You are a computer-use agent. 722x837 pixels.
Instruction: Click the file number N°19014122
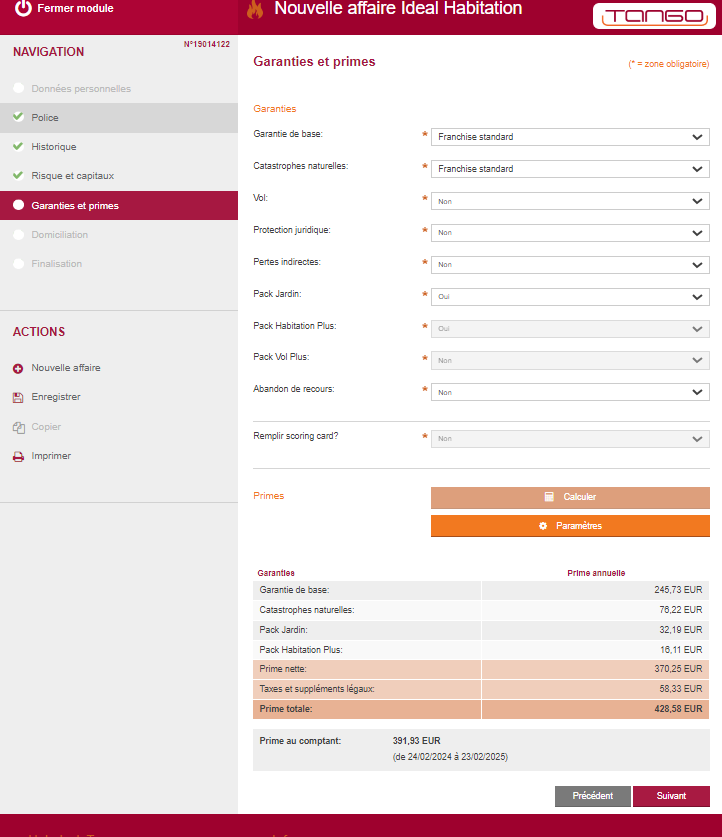point(207,44)
